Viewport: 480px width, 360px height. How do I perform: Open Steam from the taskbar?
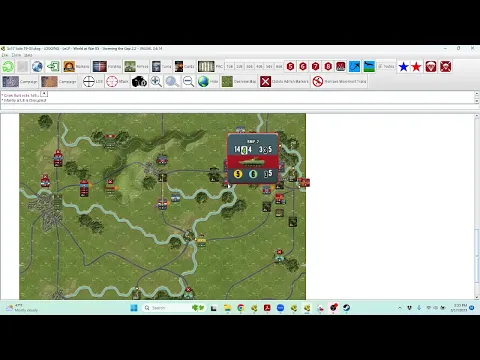(x=346, y=308)
